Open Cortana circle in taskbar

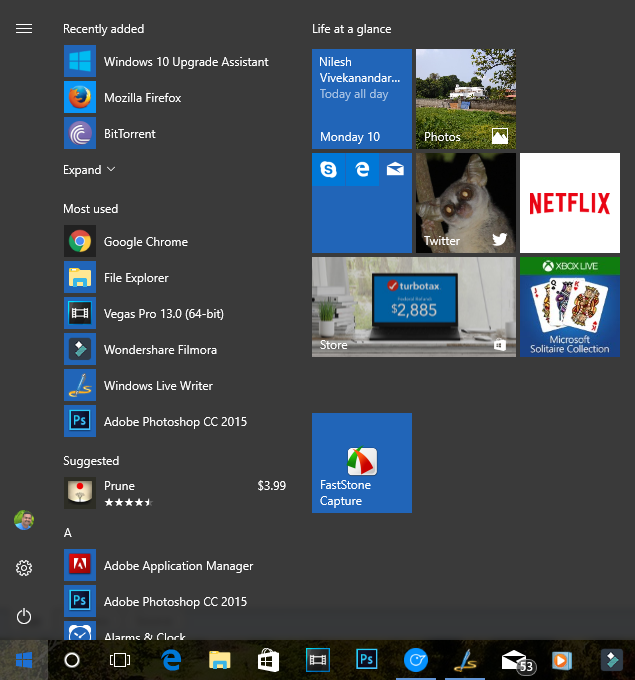(x=72, y=660)
